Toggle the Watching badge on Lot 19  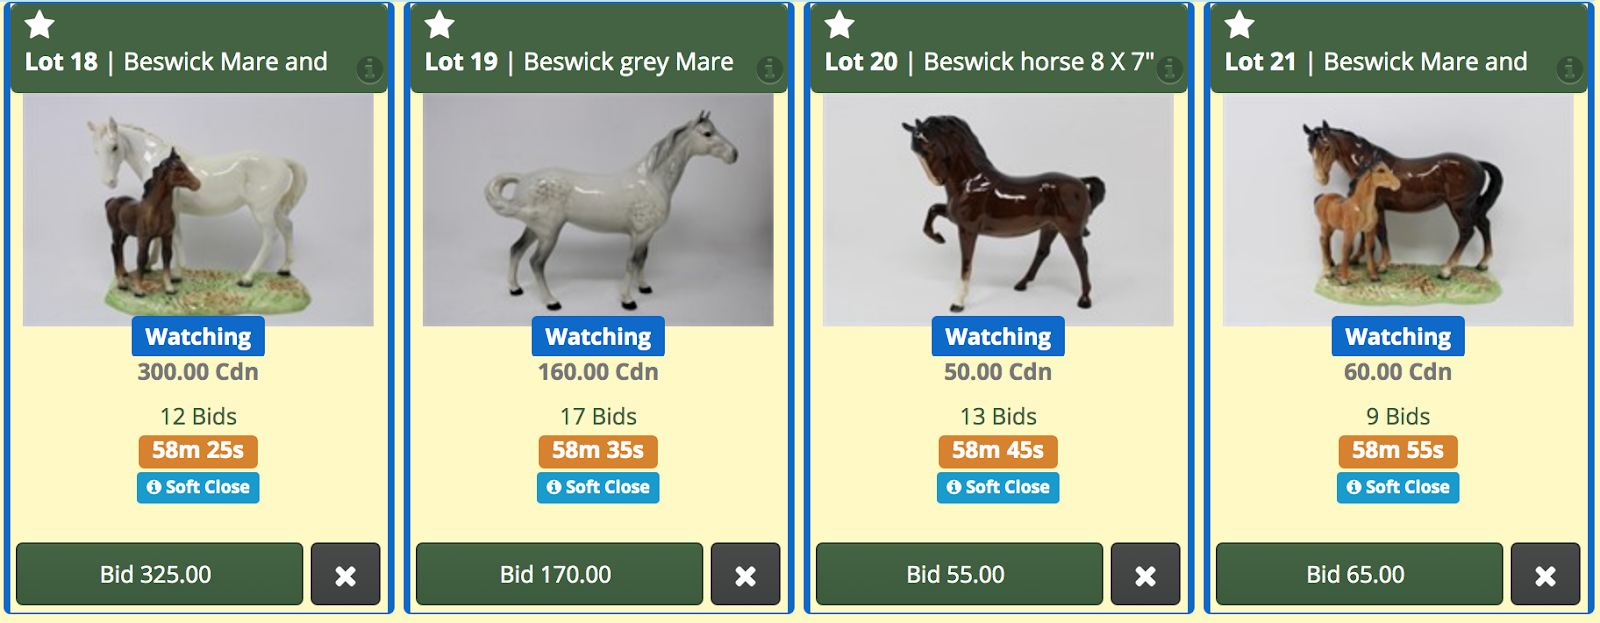pyautogui.click(x=598, y=336)
